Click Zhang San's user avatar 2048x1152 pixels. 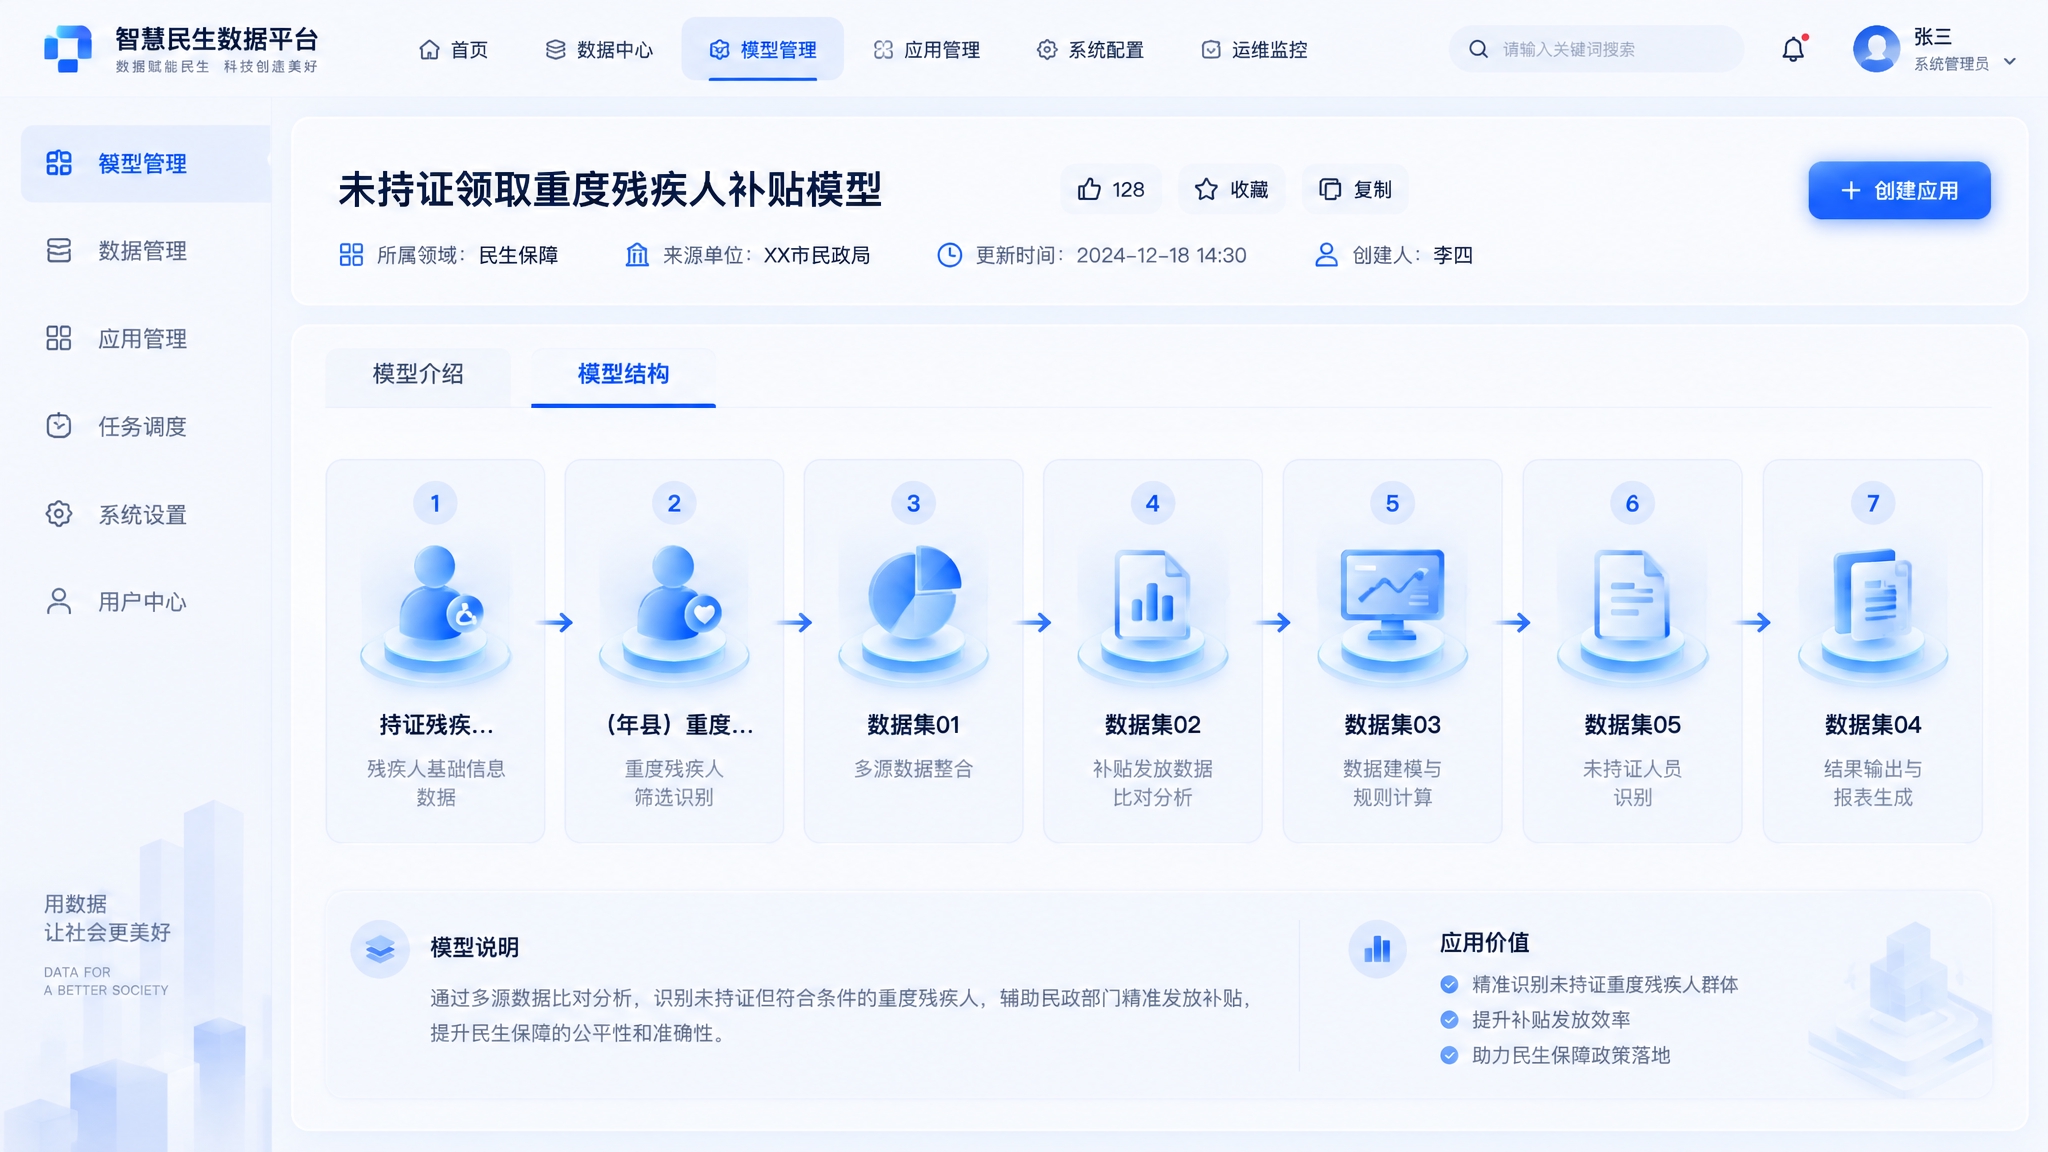click(x=1876, y=49)
